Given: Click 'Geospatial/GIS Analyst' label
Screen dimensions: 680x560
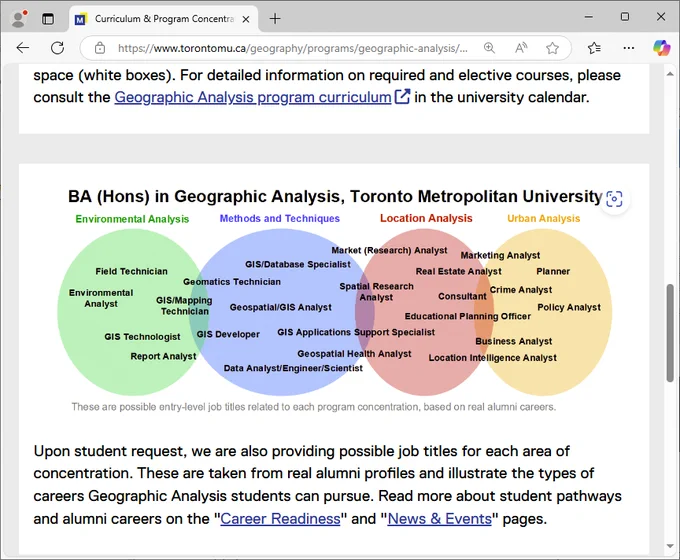Looking at the screenshot, I should (x=281, y=307).
